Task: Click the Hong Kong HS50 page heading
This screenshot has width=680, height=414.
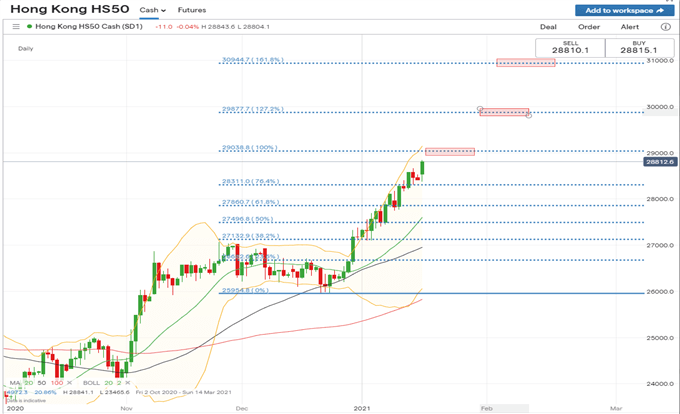Action: (x=69, y=9)
